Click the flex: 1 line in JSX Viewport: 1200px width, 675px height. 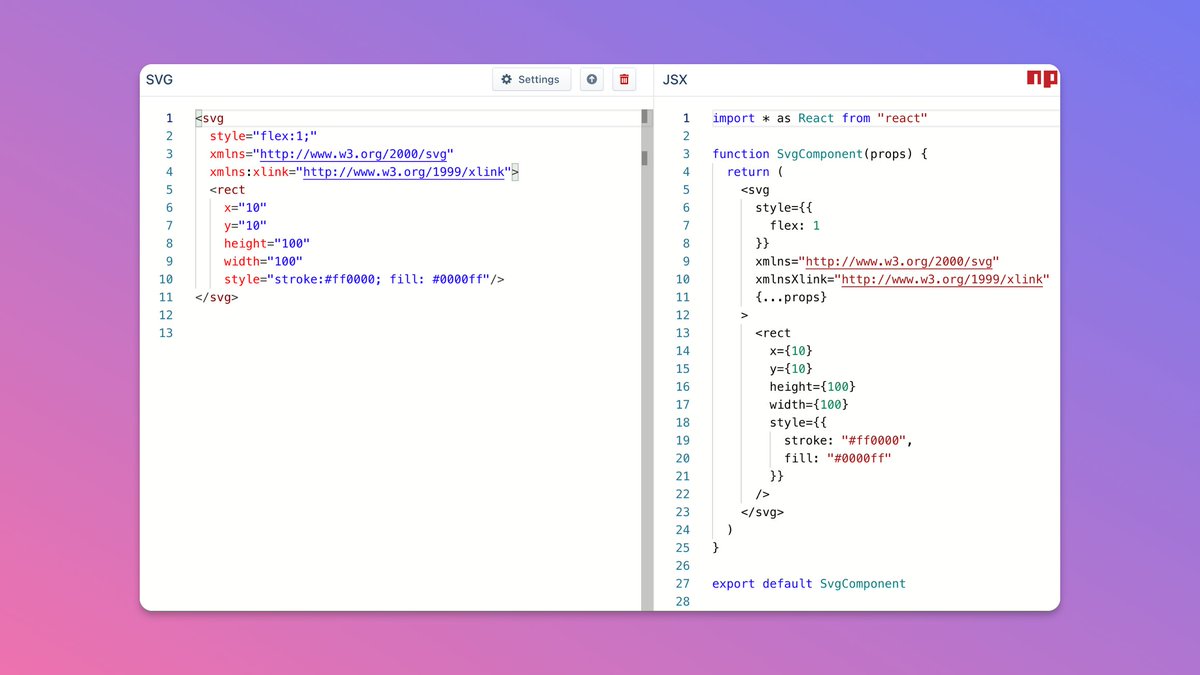[x=795, y=226]
